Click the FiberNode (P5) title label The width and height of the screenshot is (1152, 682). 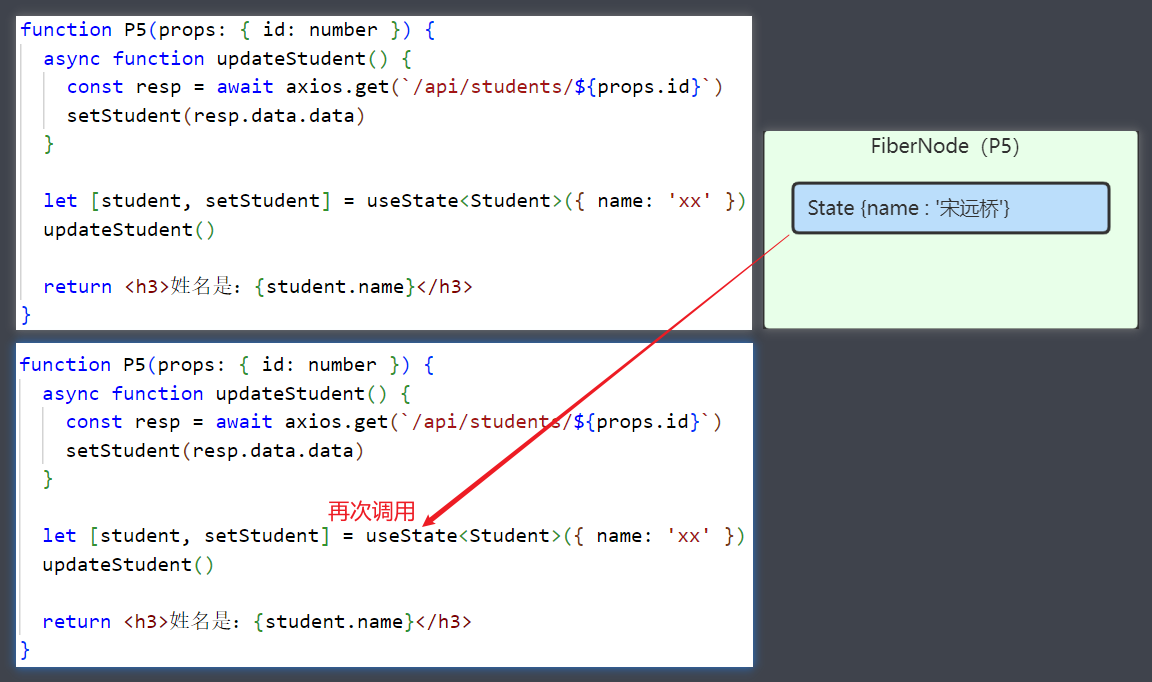point(945,147)
